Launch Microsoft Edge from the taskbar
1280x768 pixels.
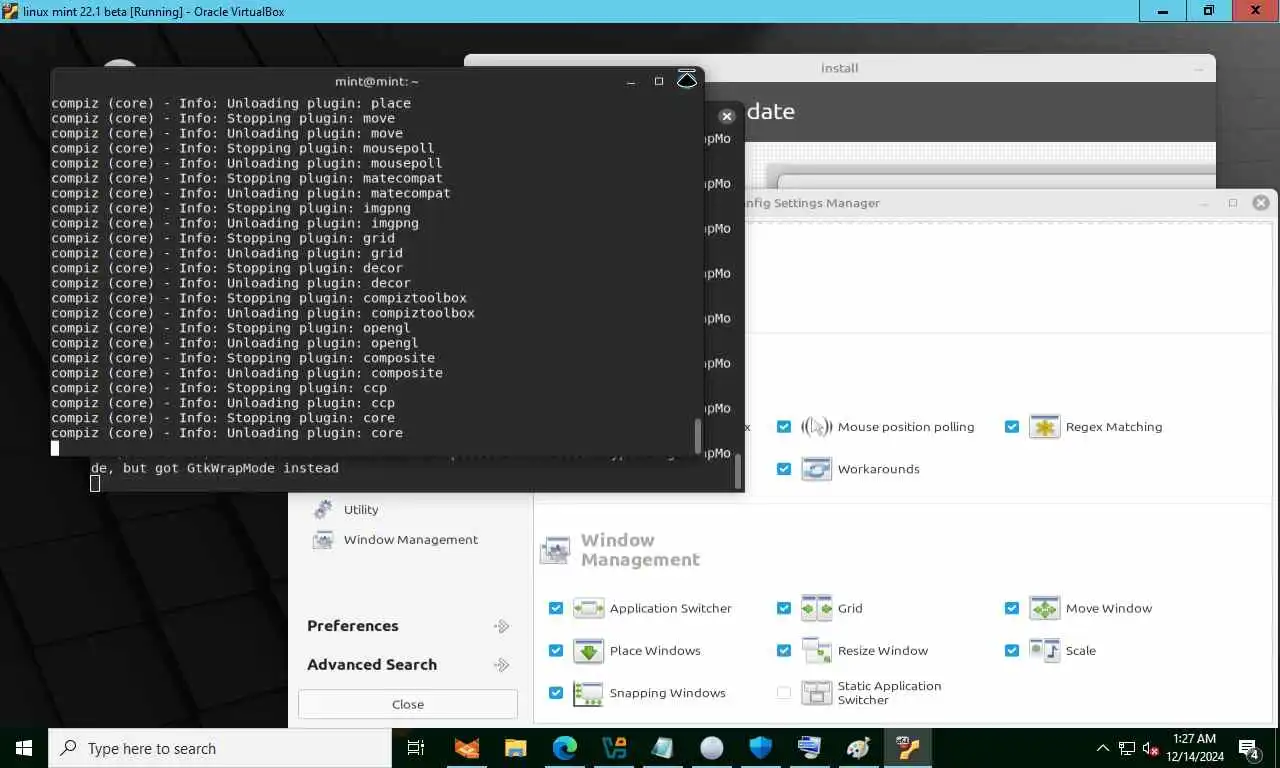(x=565, y=748)
